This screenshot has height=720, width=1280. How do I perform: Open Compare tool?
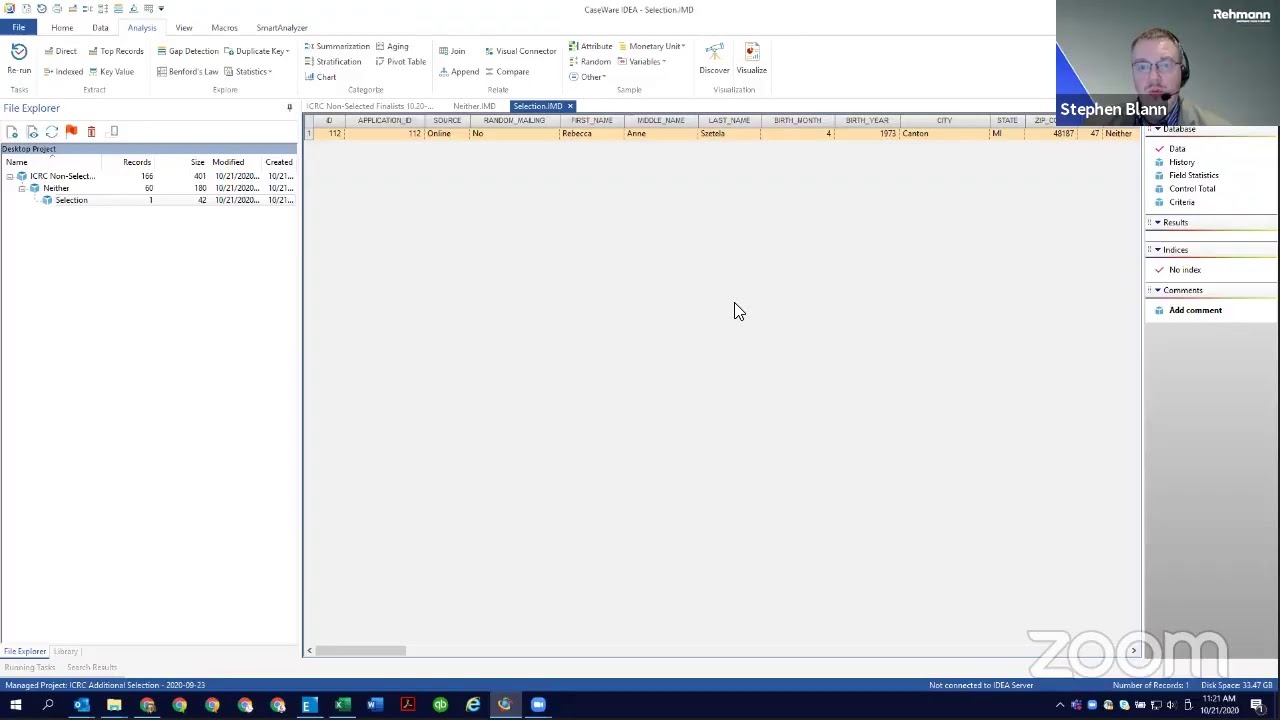tap(507, 72)
